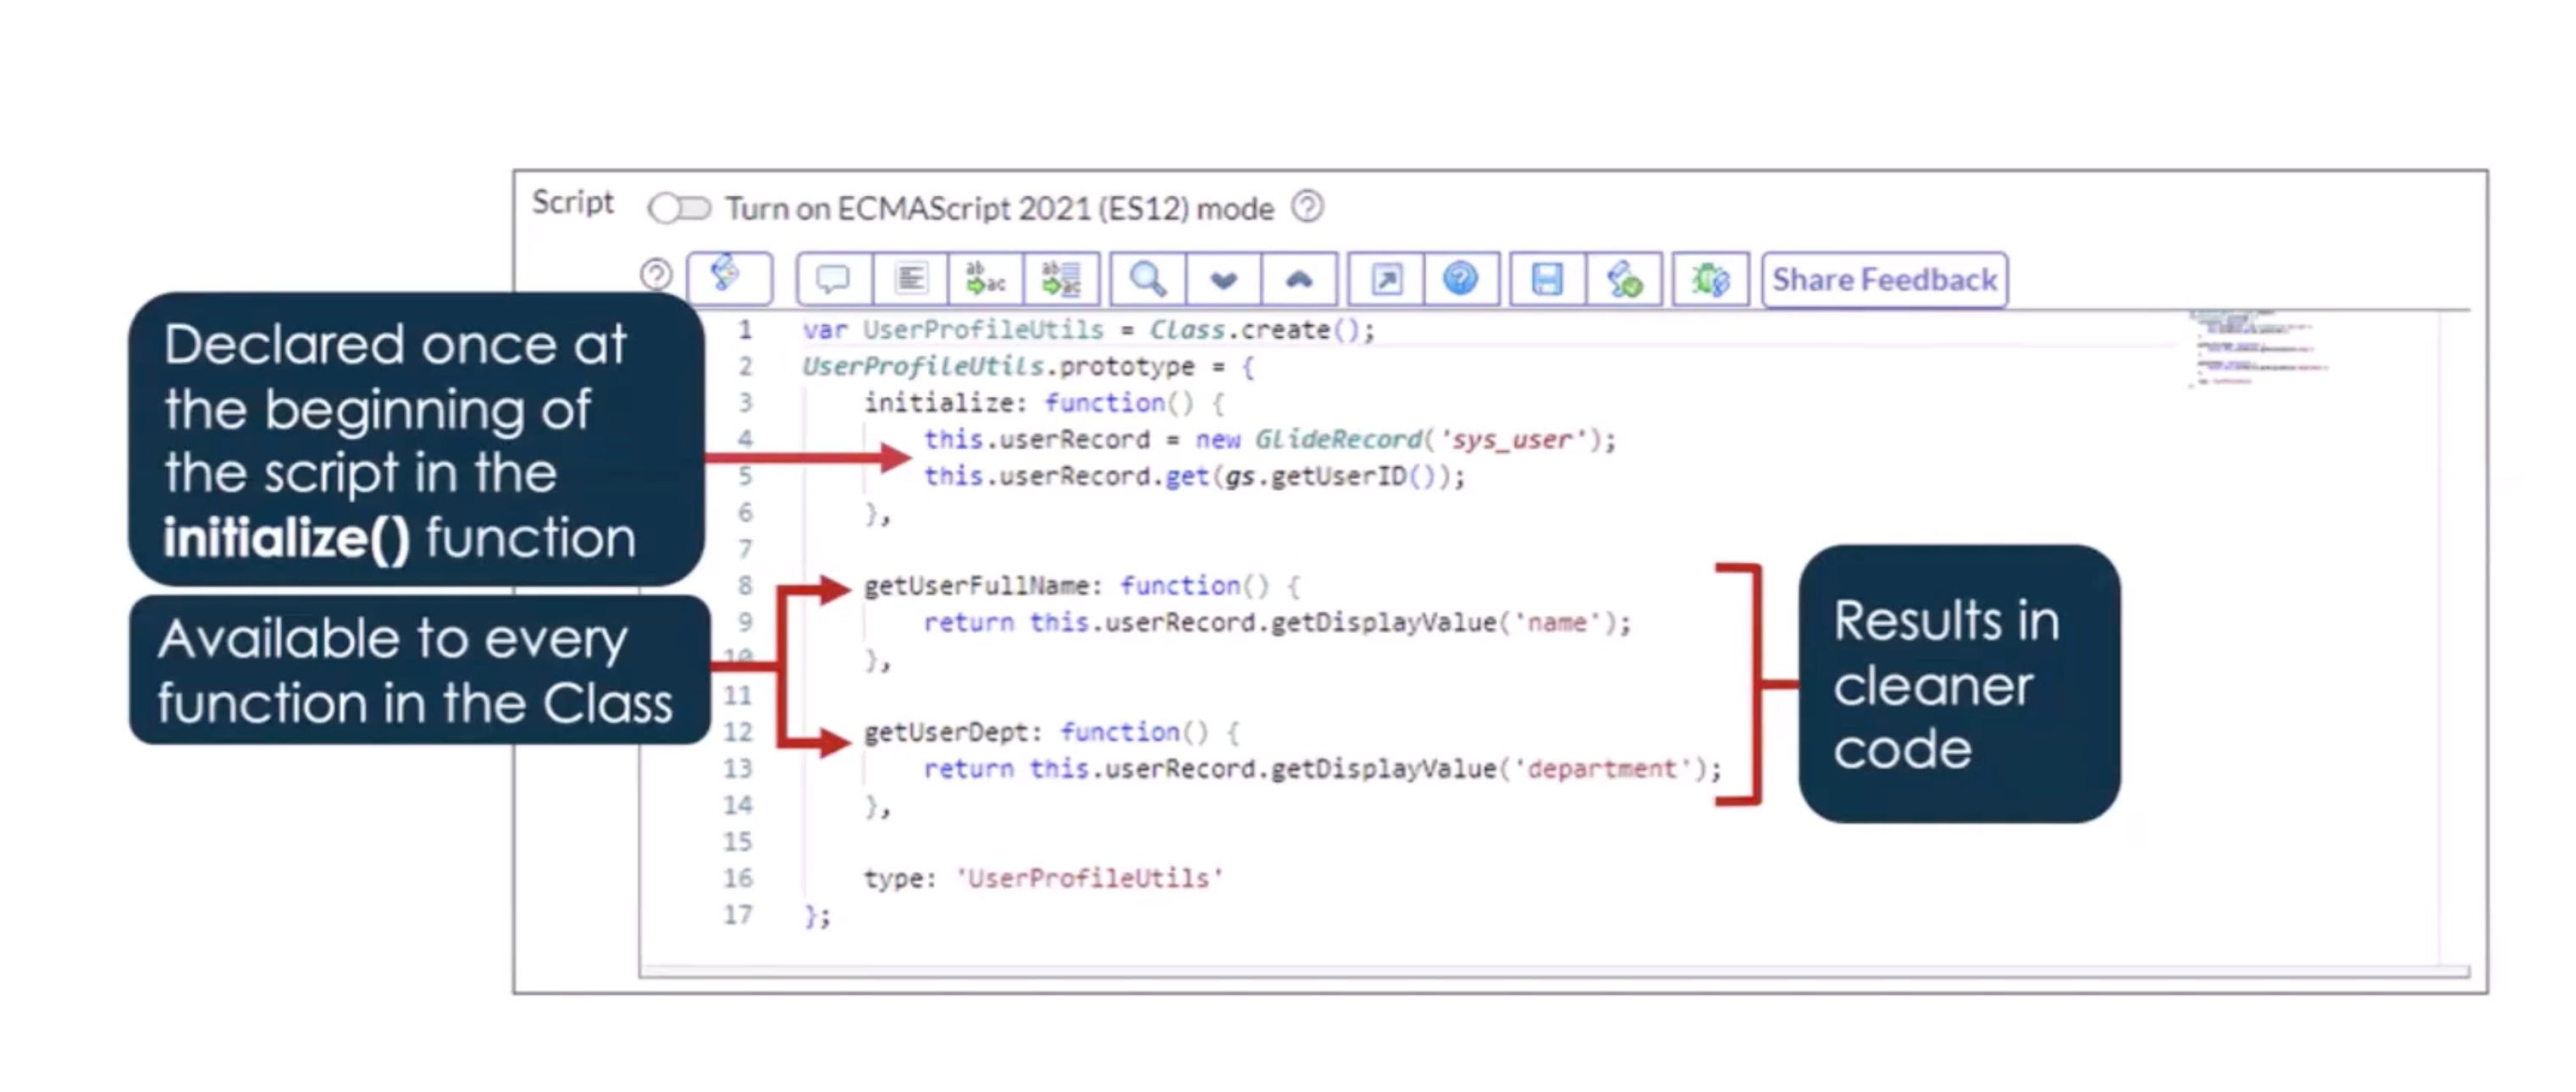Screen dimensions: 2576x1092
Task: Run syntax check on script icon
Action: coord(1624,279)
